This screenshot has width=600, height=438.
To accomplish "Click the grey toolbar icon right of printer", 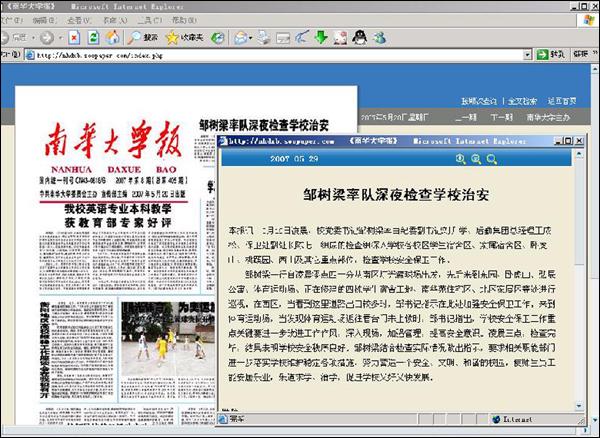I will 283,38.
